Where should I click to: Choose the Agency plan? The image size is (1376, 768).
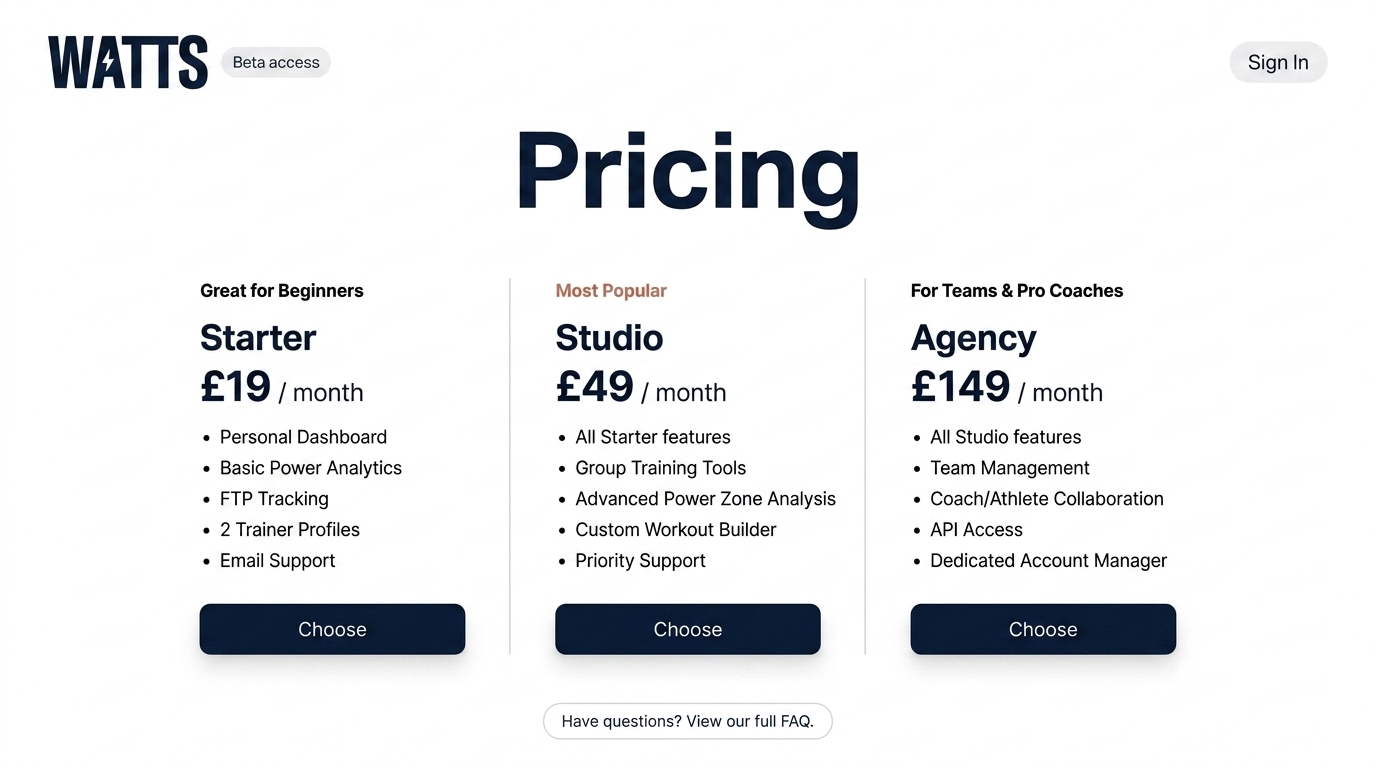point(1042,629)
